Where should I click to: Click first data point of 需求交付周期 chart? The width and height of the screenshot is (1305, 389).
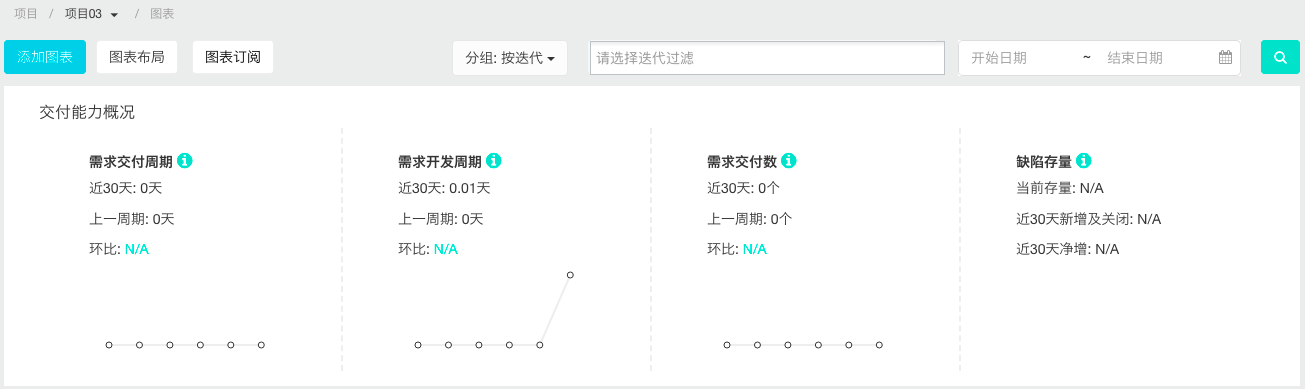click(x=109, y=344)
